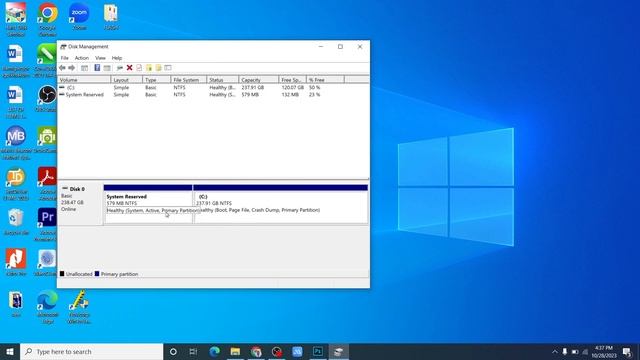Open Photoshop from taskbar
The image size is (640, 360).
point(318,351)
